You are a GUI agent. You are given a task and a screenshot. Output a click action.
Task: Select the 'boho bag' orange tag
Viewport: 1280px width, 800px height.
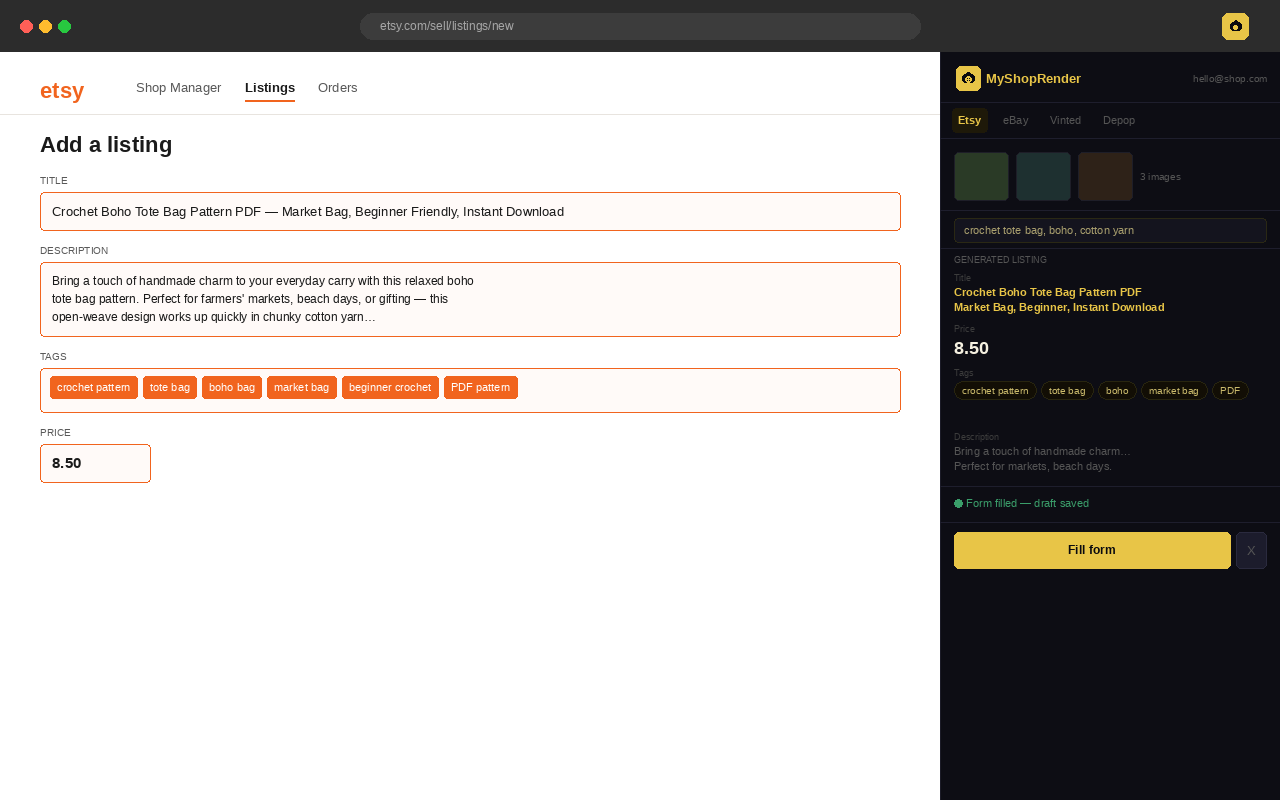tap(232, 387)
